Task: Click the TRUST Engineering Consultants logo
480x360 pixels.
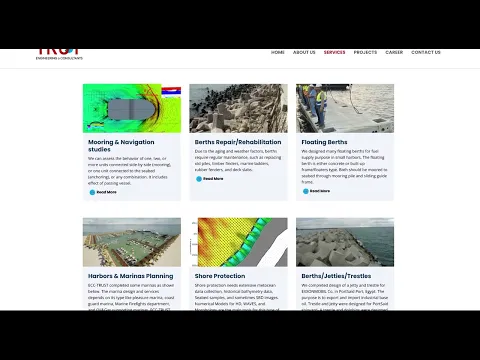Action: 59,55
